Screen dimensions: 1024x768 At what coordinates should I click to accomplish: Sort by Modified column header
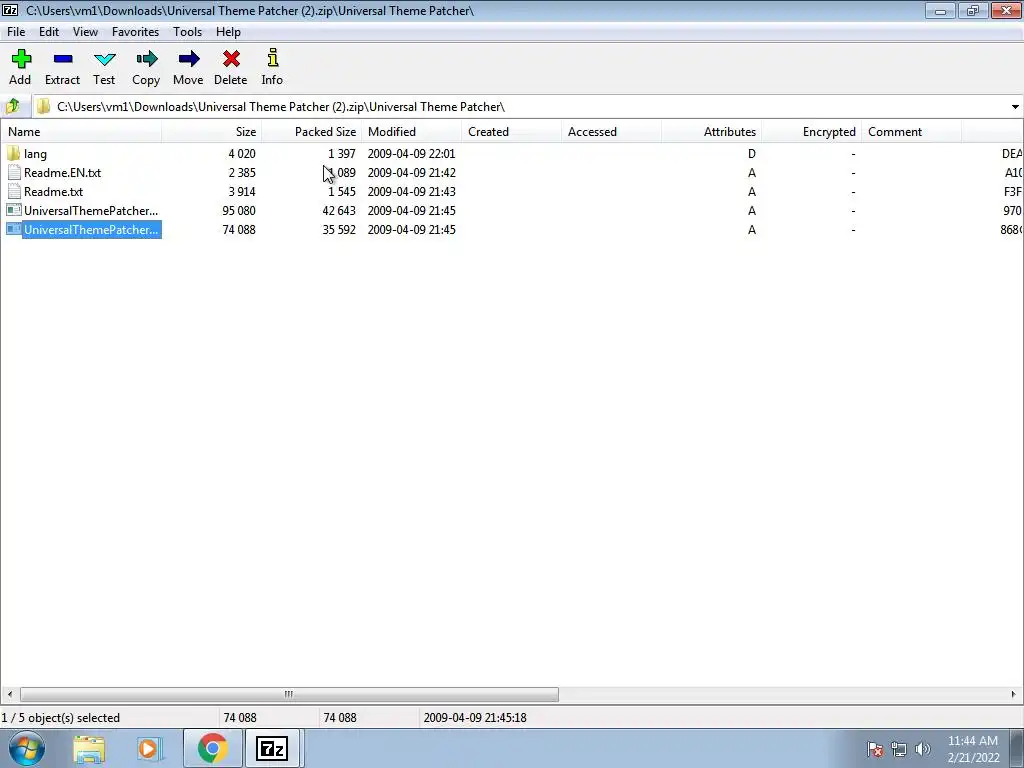pyautogui.click(x=411, y=131)
